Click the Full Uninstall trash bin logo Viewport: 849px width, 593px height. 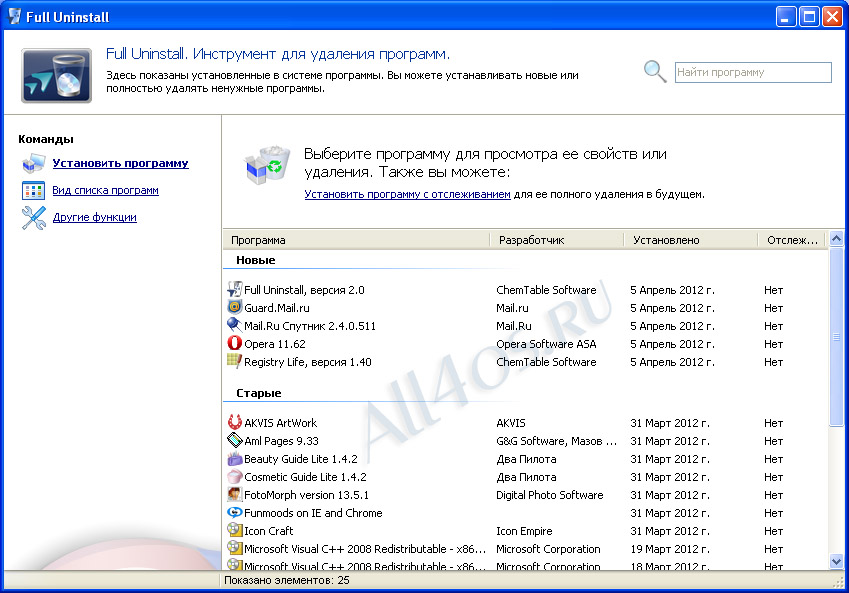click(x=56, y=75)
